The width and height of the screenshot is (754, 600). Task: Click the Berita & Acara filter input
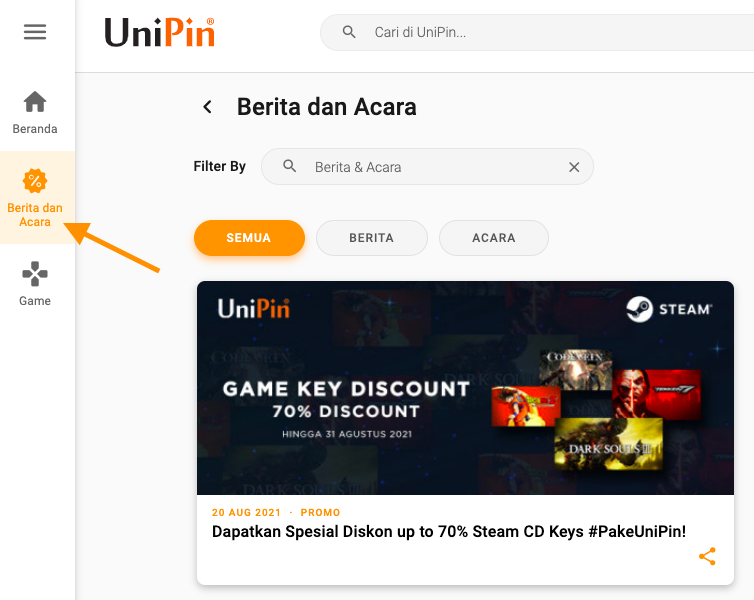427,166
